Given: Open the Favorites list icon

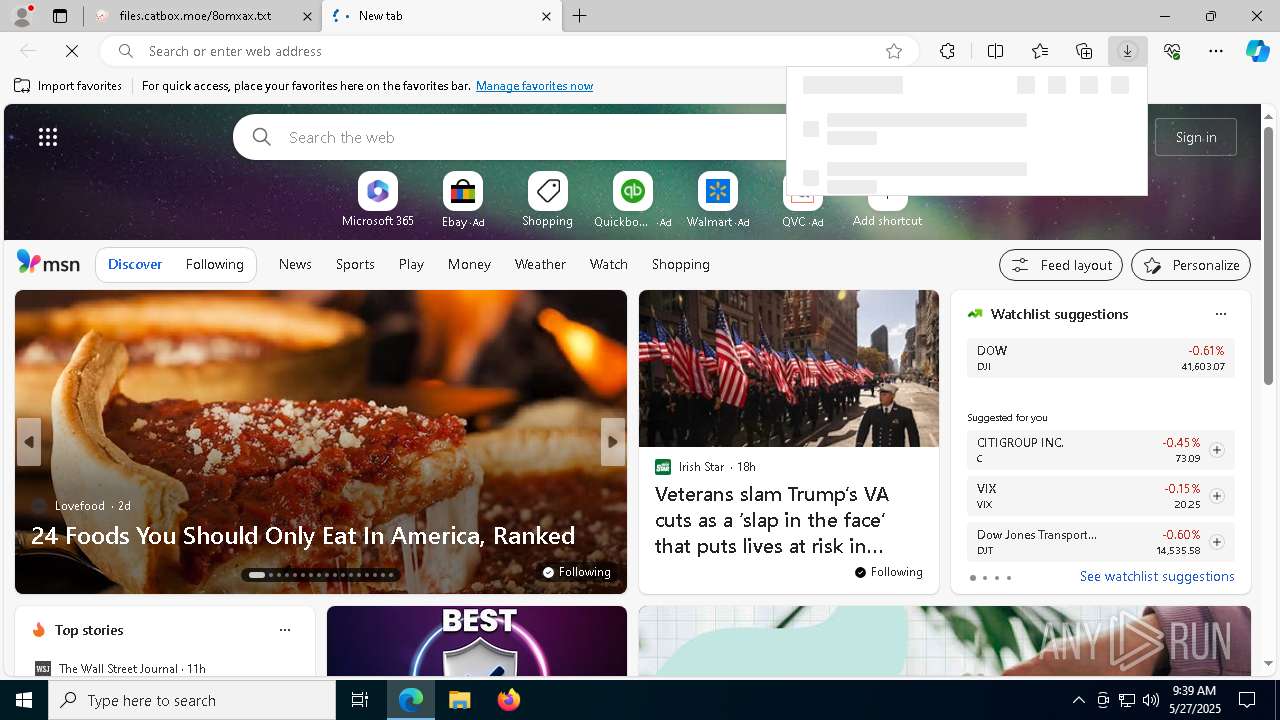Looking at the screenshot, I should (x=1040, y=51).
